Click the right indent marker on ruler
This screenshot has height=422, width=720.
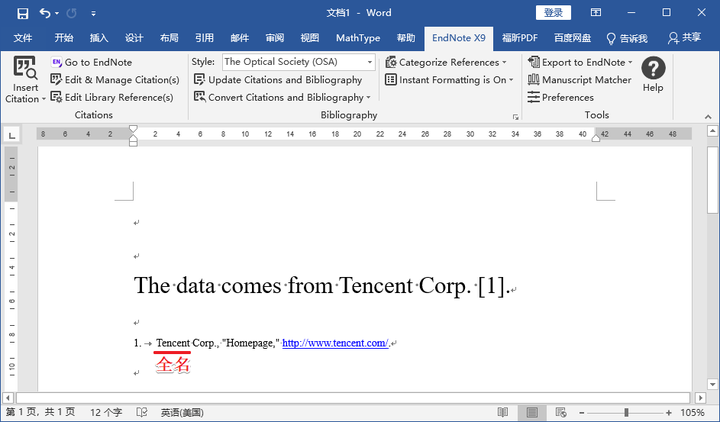click(596, 139)
